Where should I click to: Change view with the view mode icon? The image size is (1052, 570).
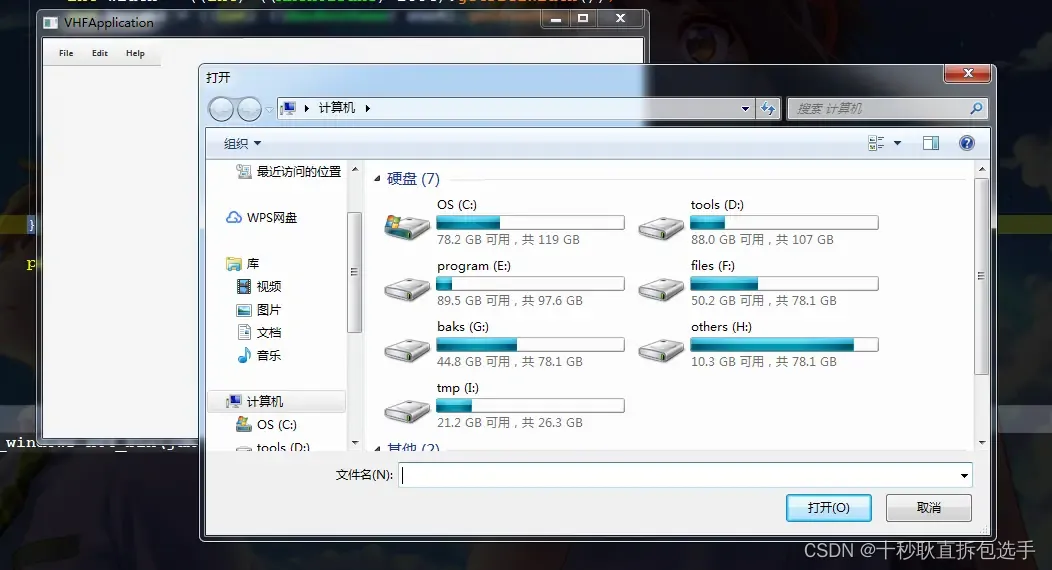876,143
